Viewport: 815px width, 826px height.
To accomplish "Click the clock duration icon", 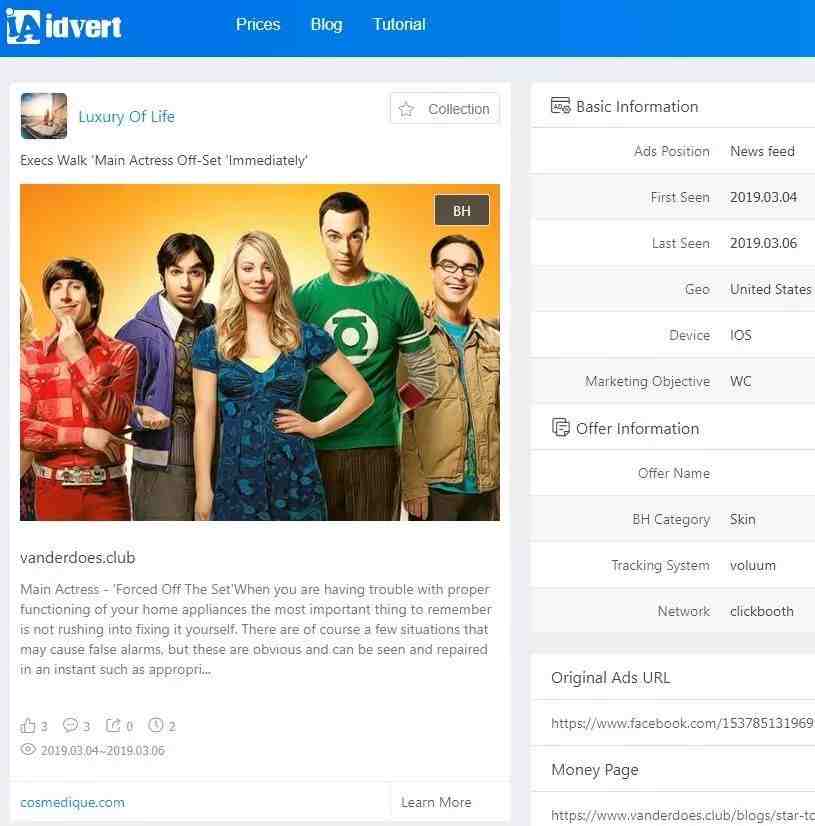I will (155, 725).
